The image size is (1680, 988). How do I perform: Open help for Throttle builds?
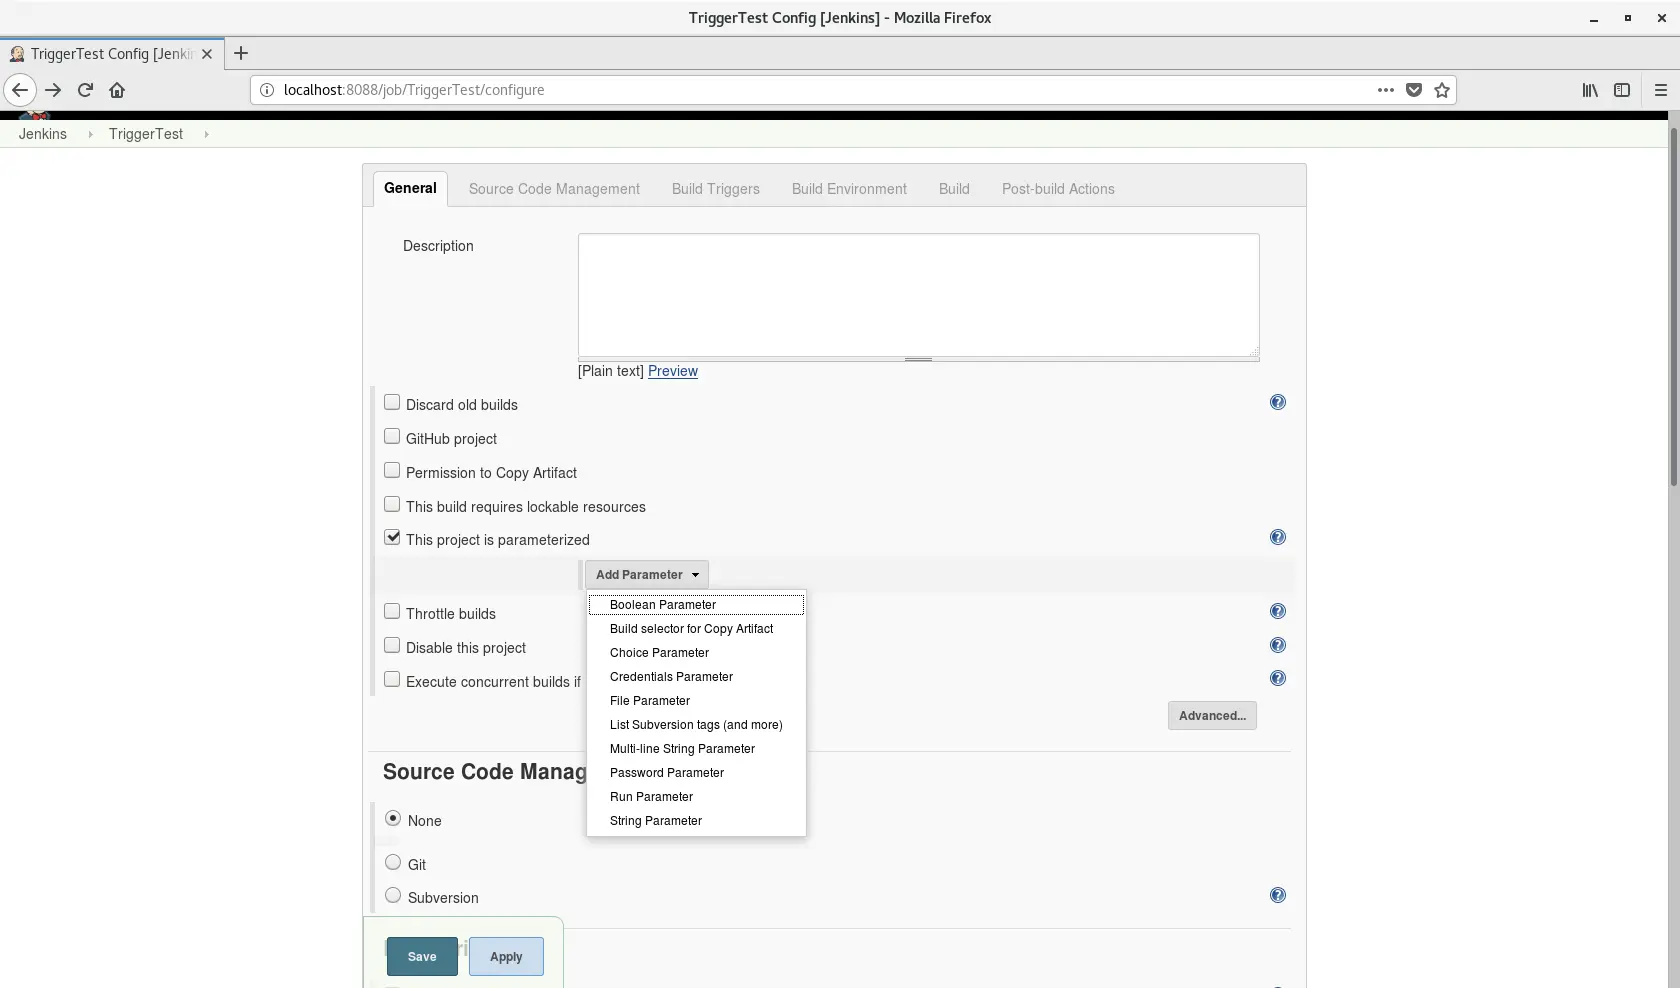point(1278,611)
